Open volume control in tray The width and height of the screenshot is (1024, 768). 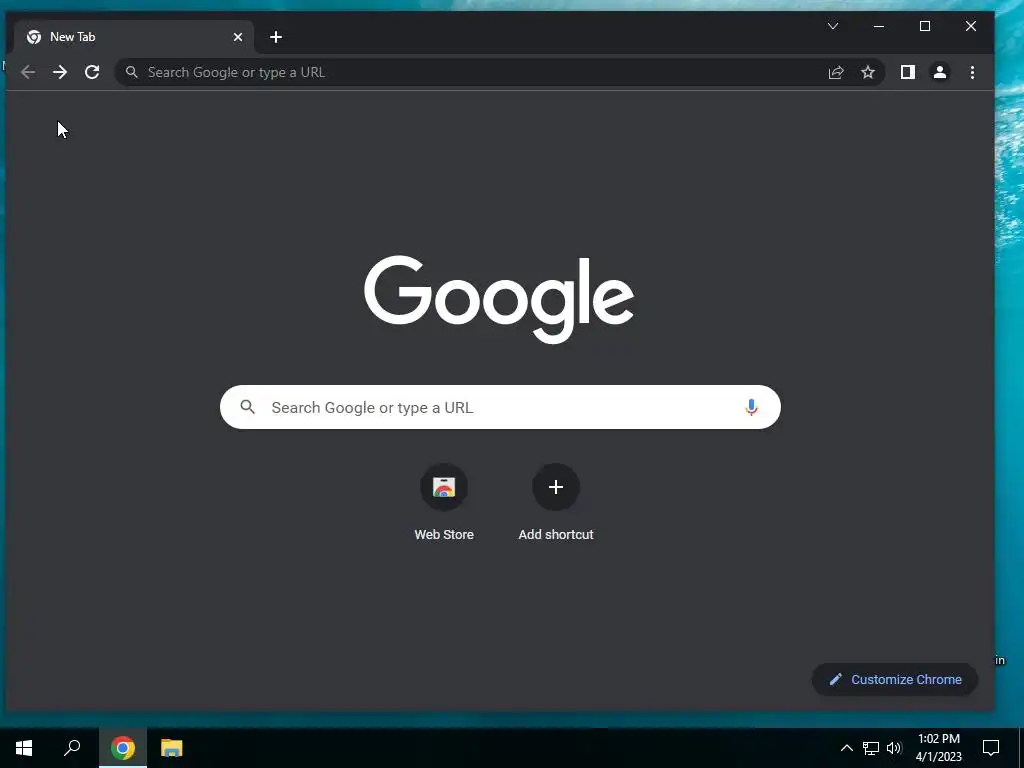point(894,748)
